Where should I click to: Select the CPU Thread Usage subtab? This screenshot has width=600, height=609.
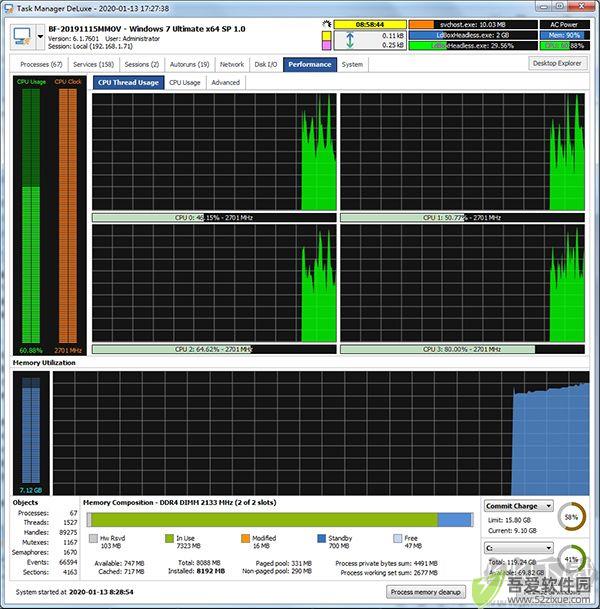(x=129, y=82)
